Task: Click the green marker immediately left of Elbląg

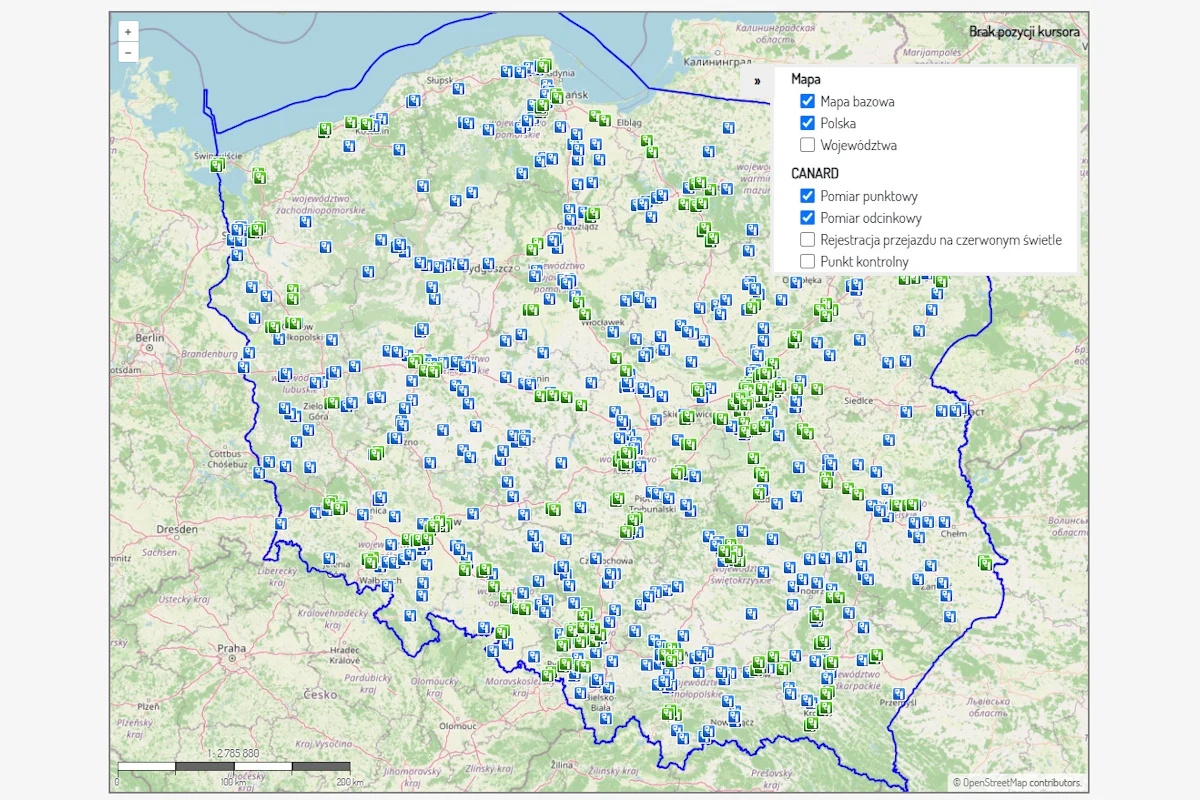Action: pos(603,121)
